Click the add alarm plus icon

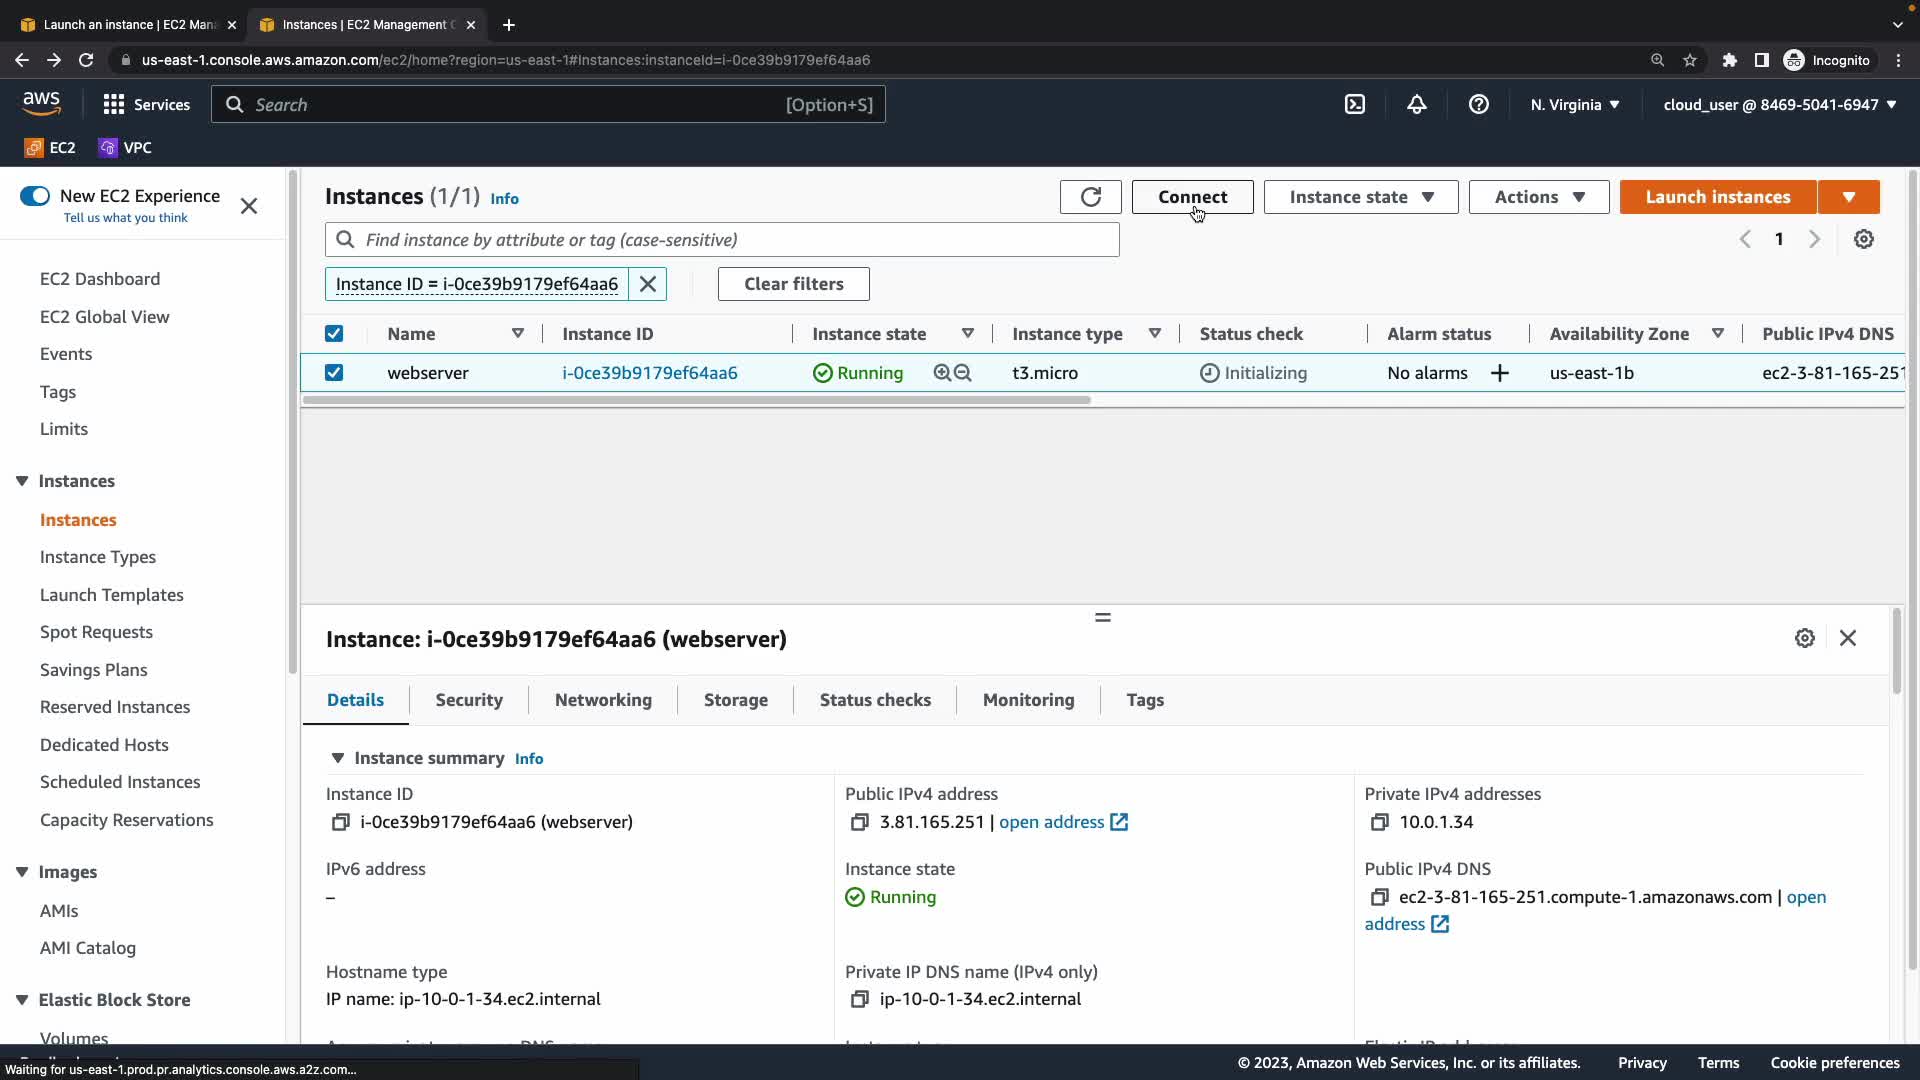[x=1499, y=373]
